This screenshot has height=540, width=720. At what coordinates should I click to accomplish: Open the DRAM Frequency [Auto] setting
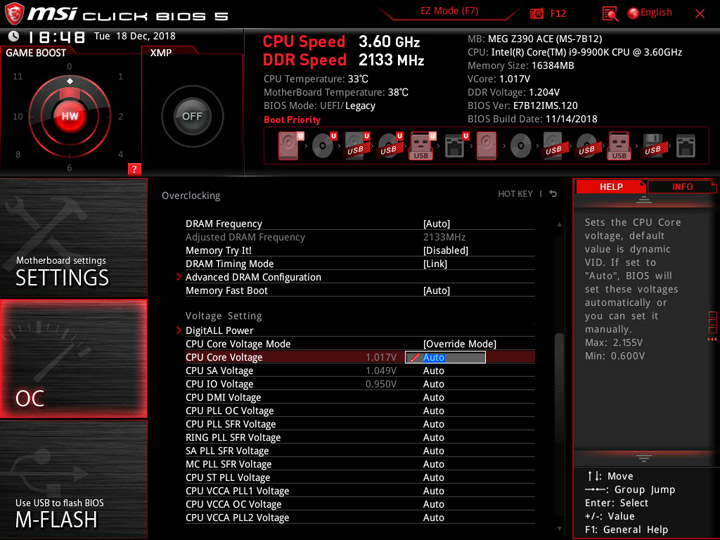click(x=436, y=224)
